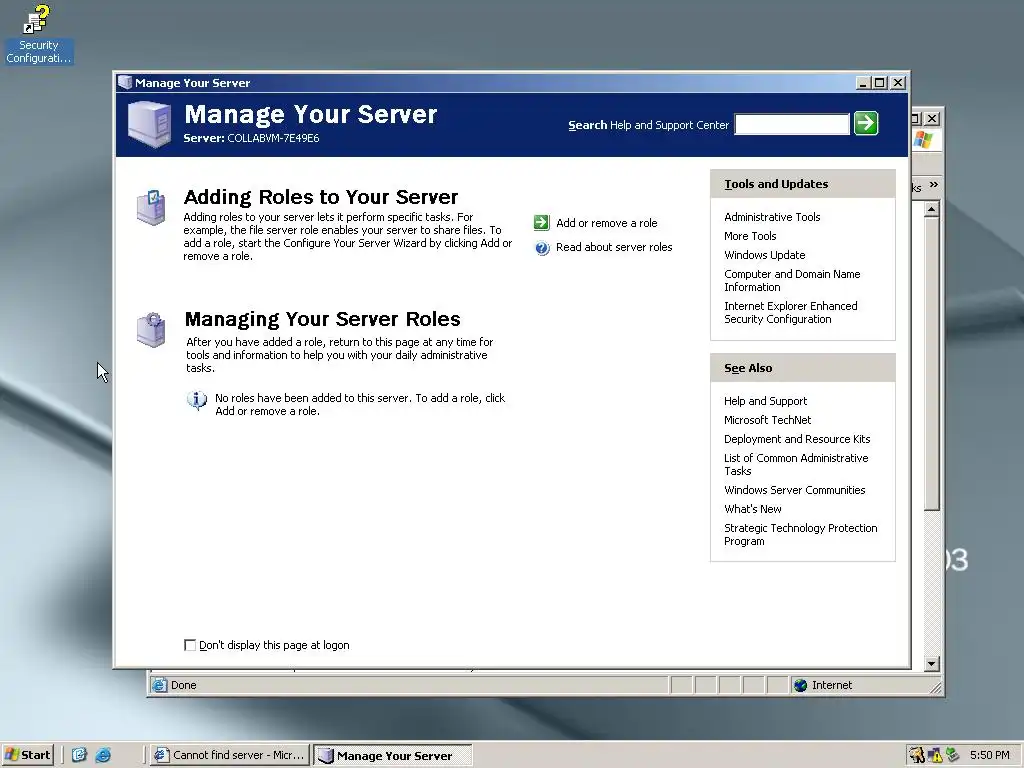Open Internet Explorer from quick launch
Image resolution: width=1024 pixels, height=768 pixels.
click(103, 755)
